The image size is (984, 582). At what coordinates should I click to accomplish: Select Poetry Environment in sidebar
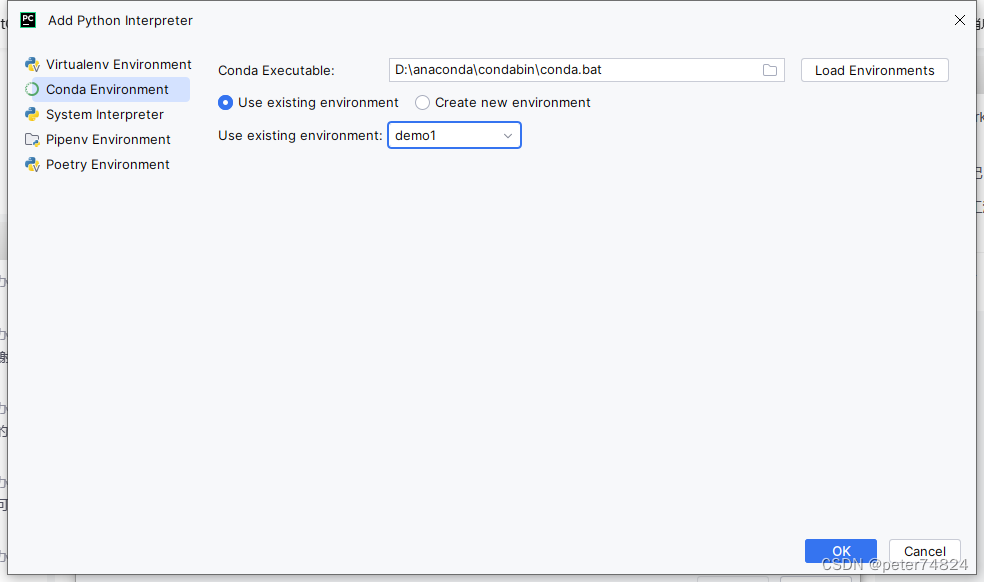point(107,164)
